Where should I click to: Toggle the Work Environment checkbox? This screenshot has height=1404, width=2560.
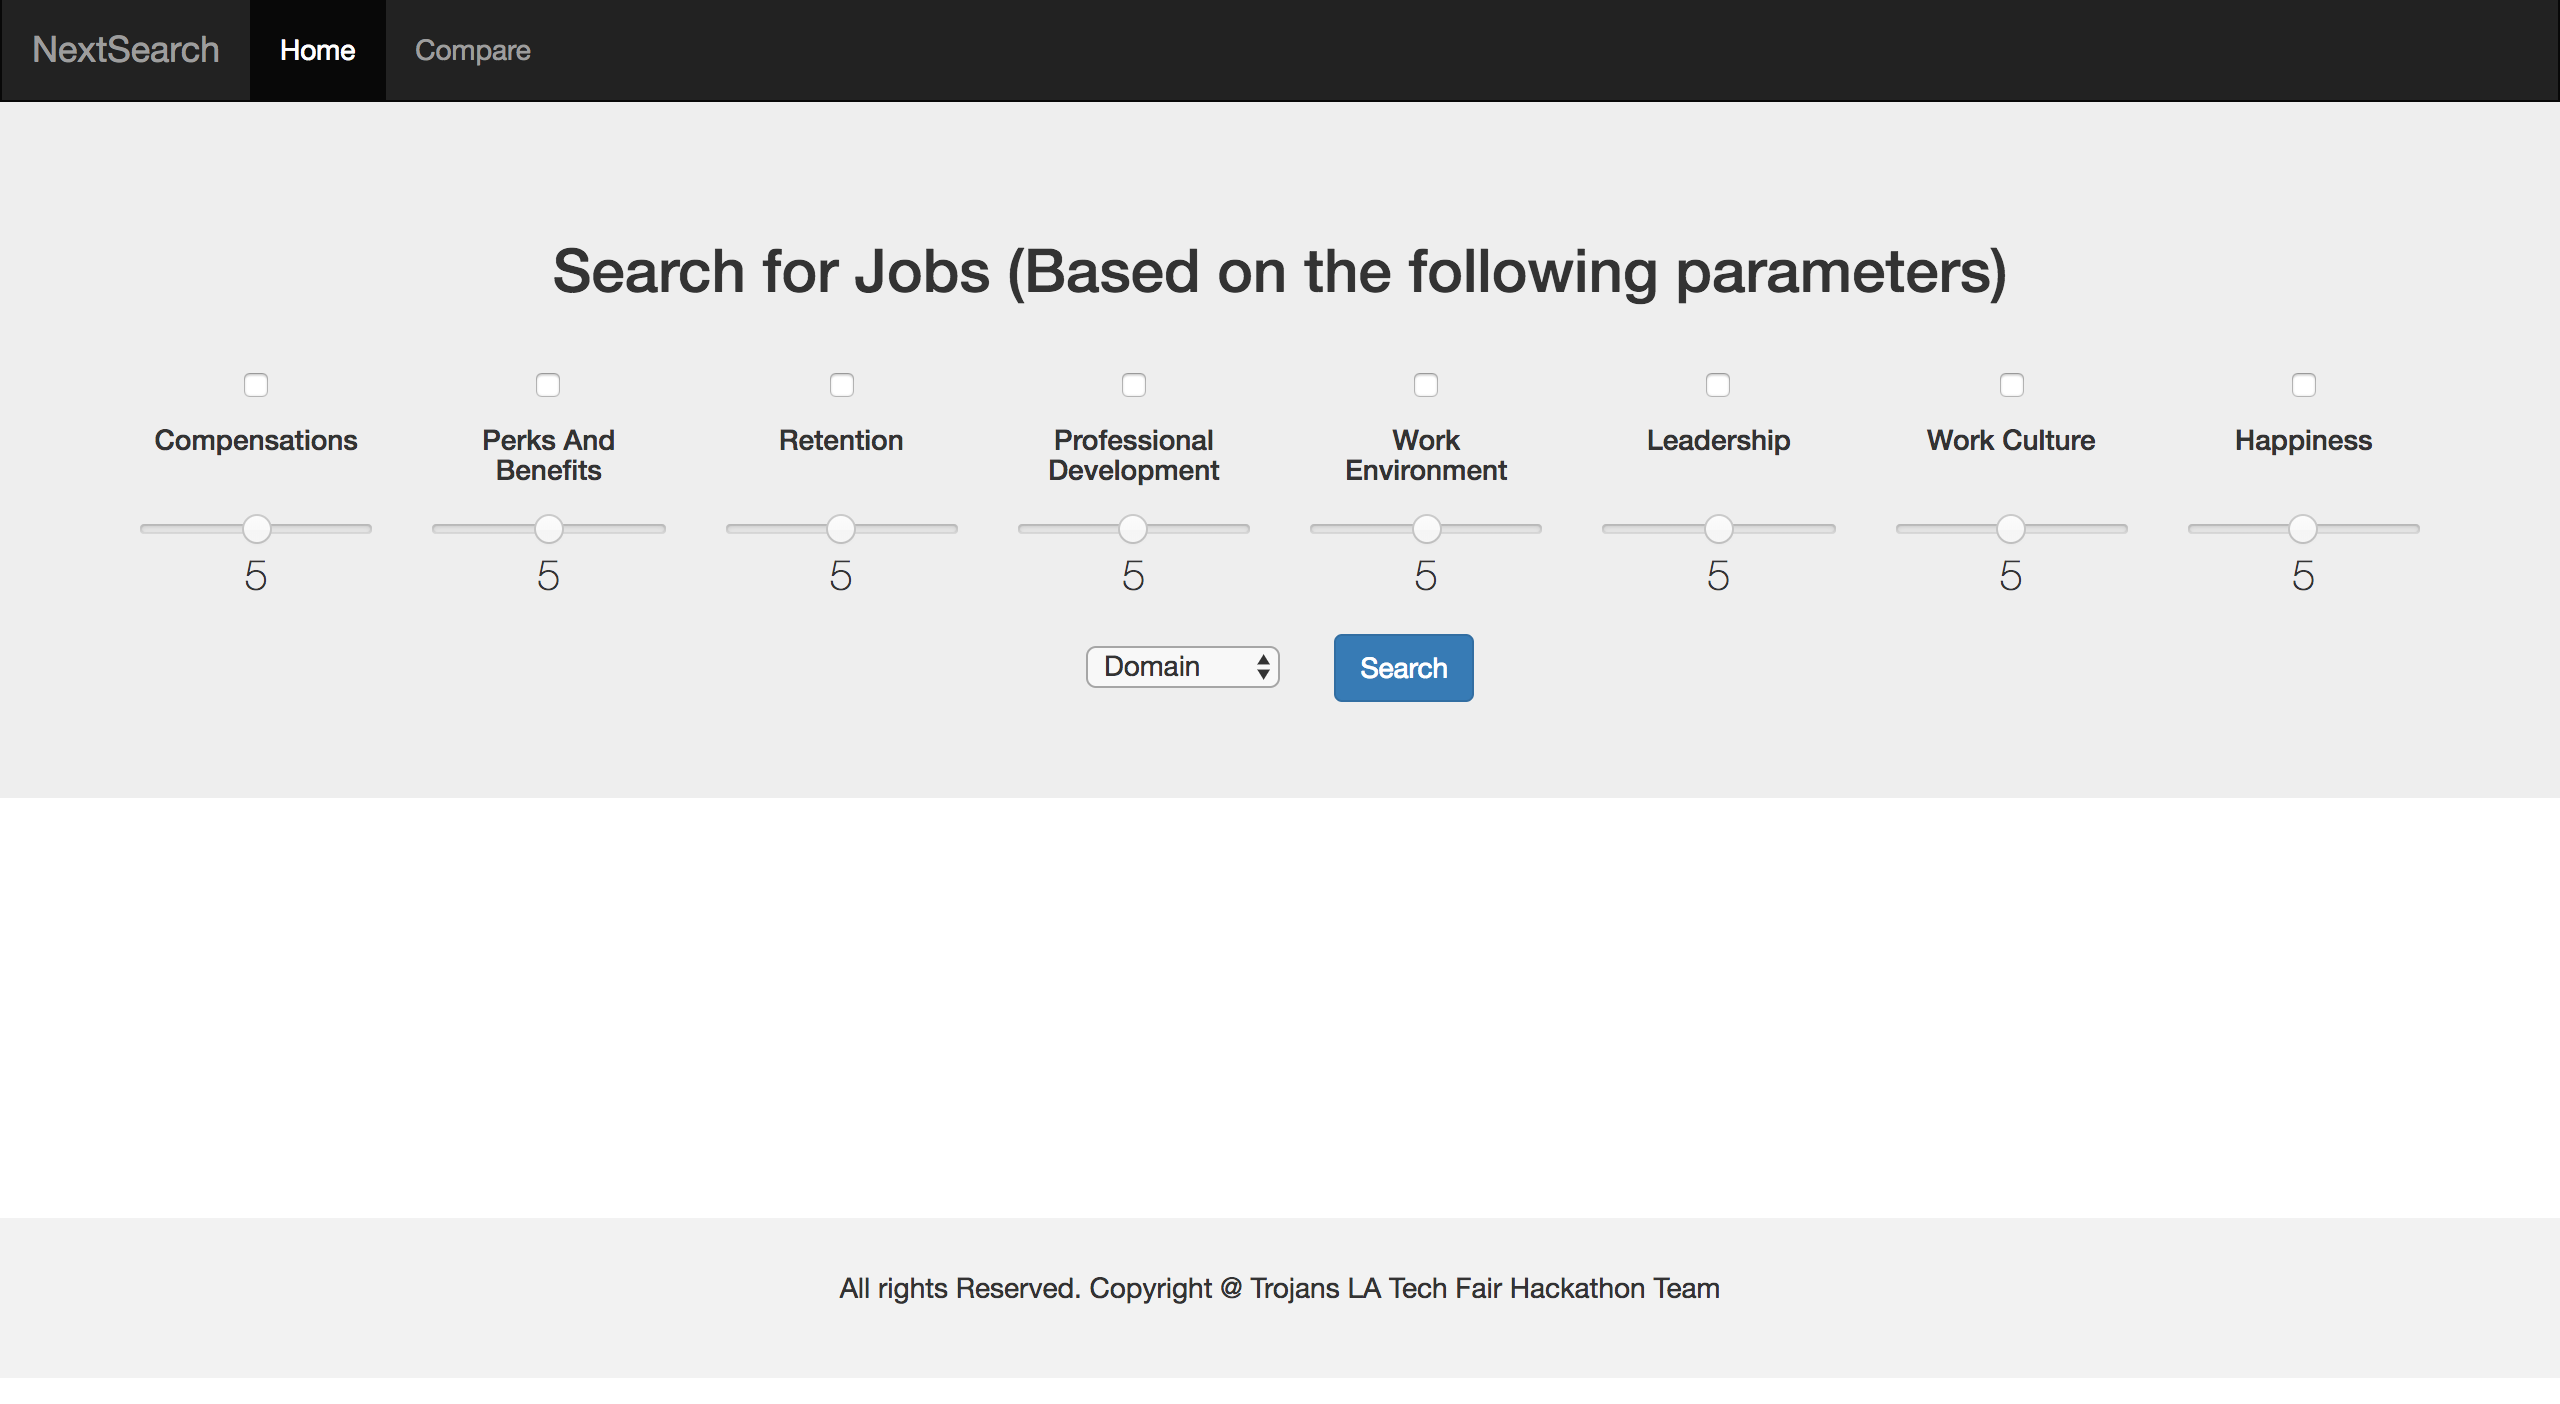coord(1426,385)
